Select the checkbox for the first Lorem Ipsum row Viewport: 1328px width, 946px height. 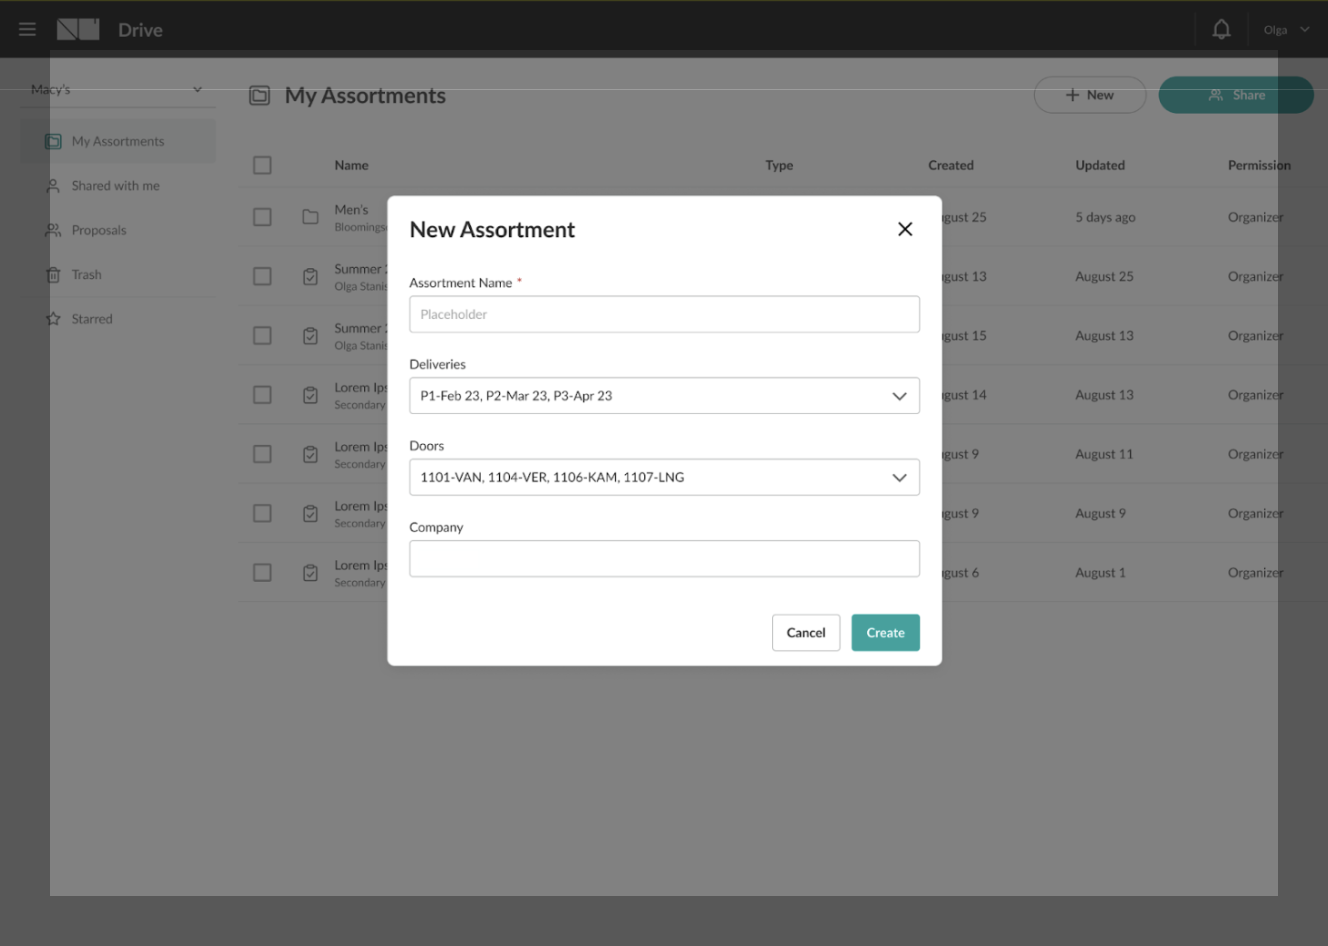[262, 394]
